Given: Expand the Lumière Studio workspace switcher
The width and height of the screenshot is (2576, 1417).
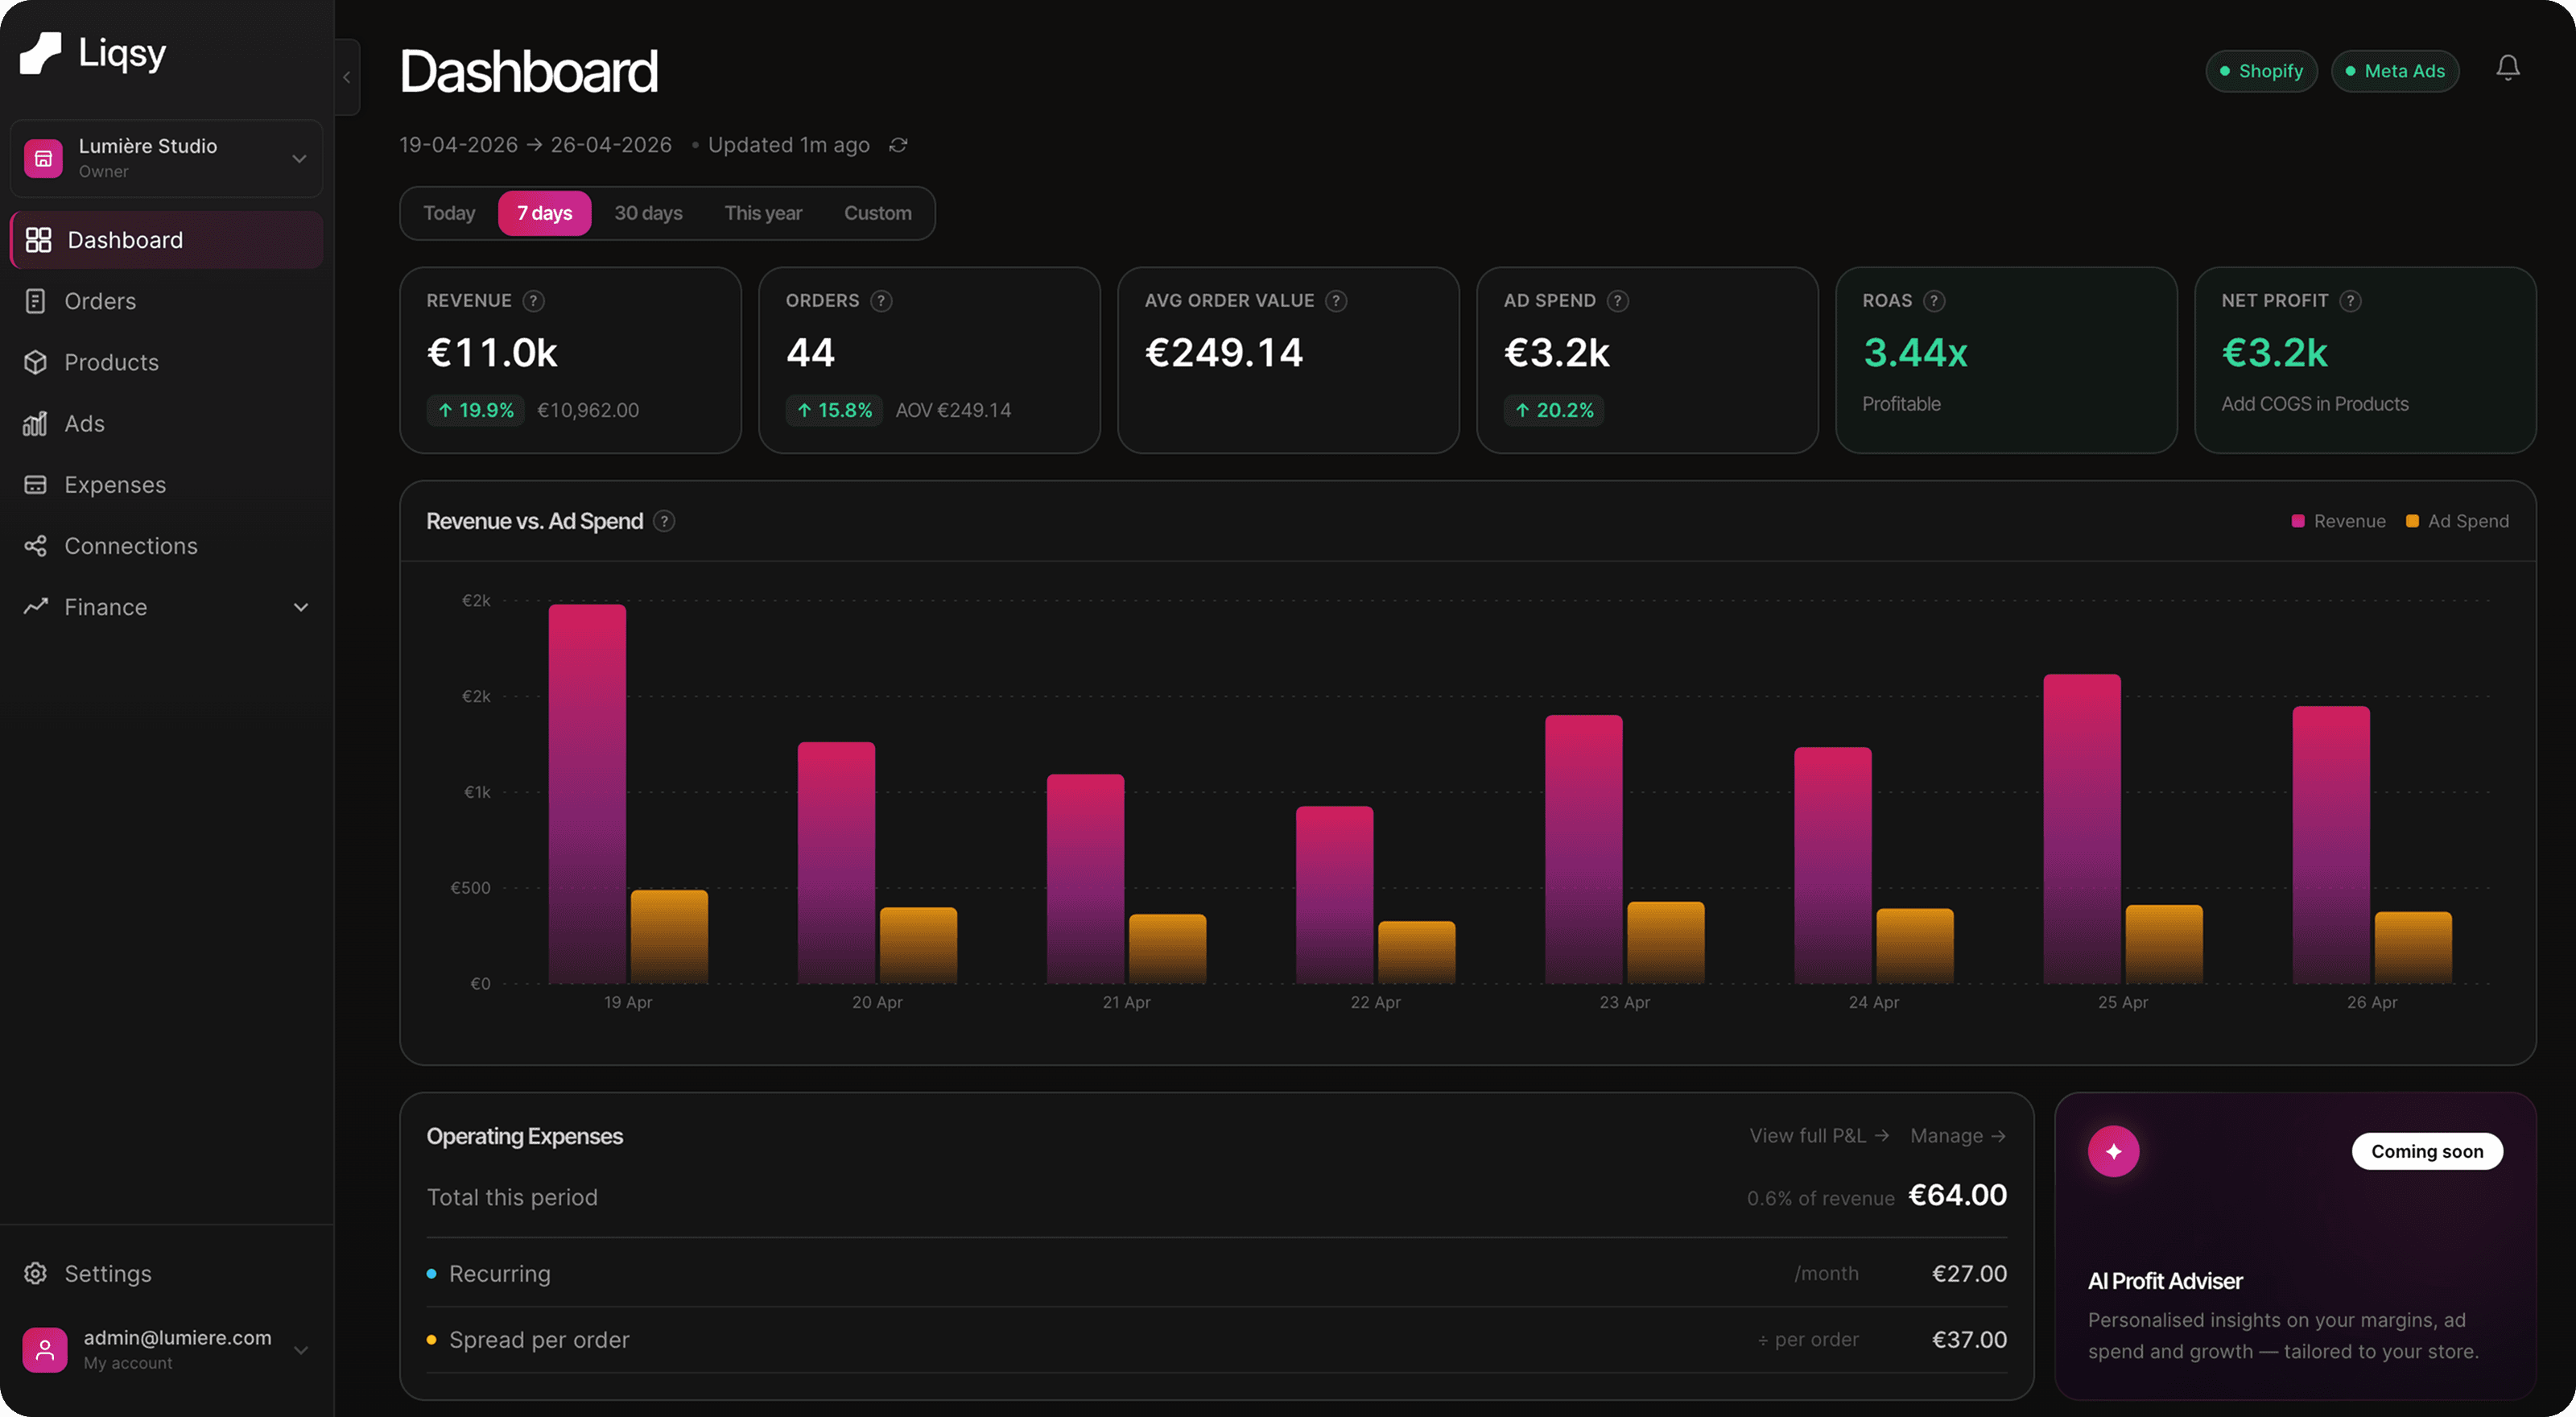Looking at the screenshot, I should pyautogui.click(x=299, y=158).
